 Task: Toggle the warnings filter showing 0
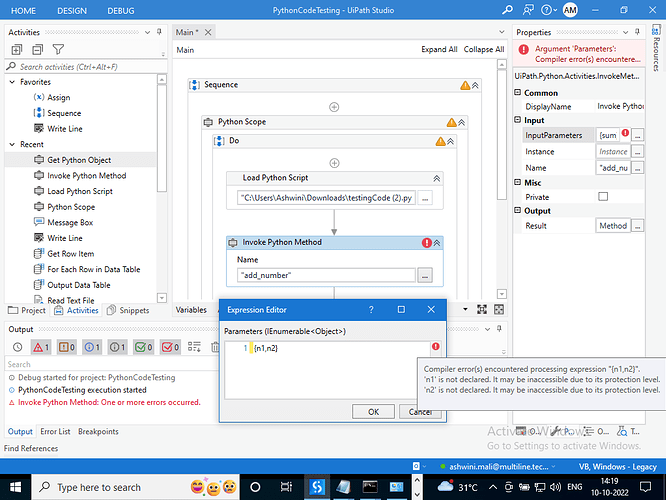click(67, 347)
